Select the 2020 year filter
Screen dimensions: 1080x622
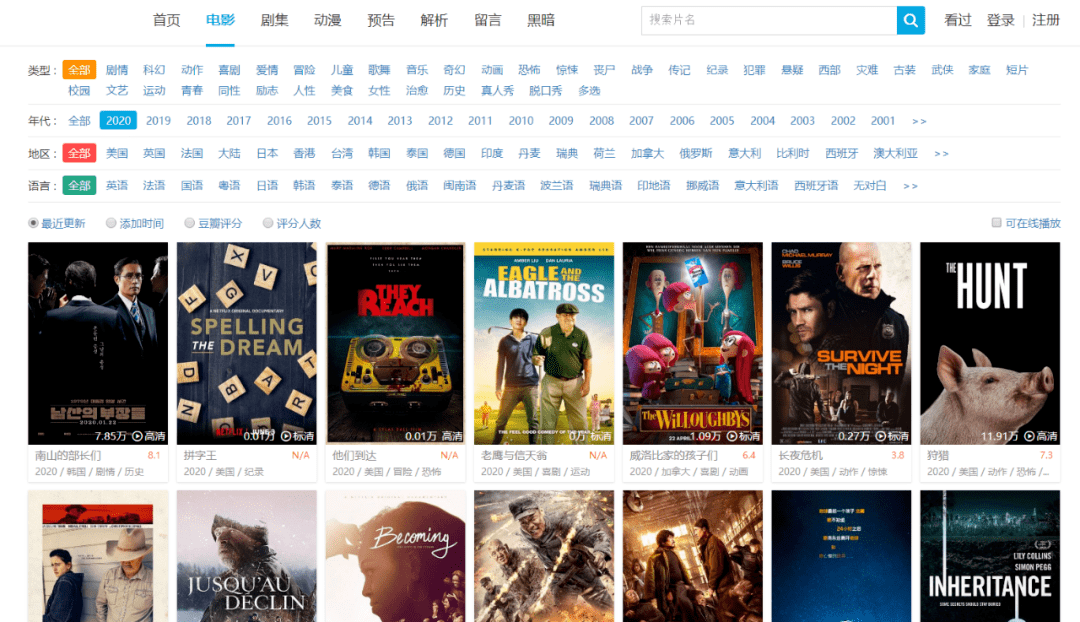(x=118, y=121)
